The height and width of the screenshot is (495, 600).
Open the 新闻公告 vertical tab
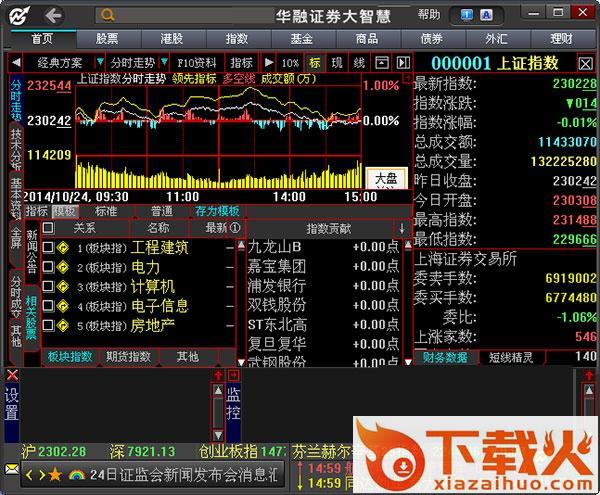click(32, 251)
